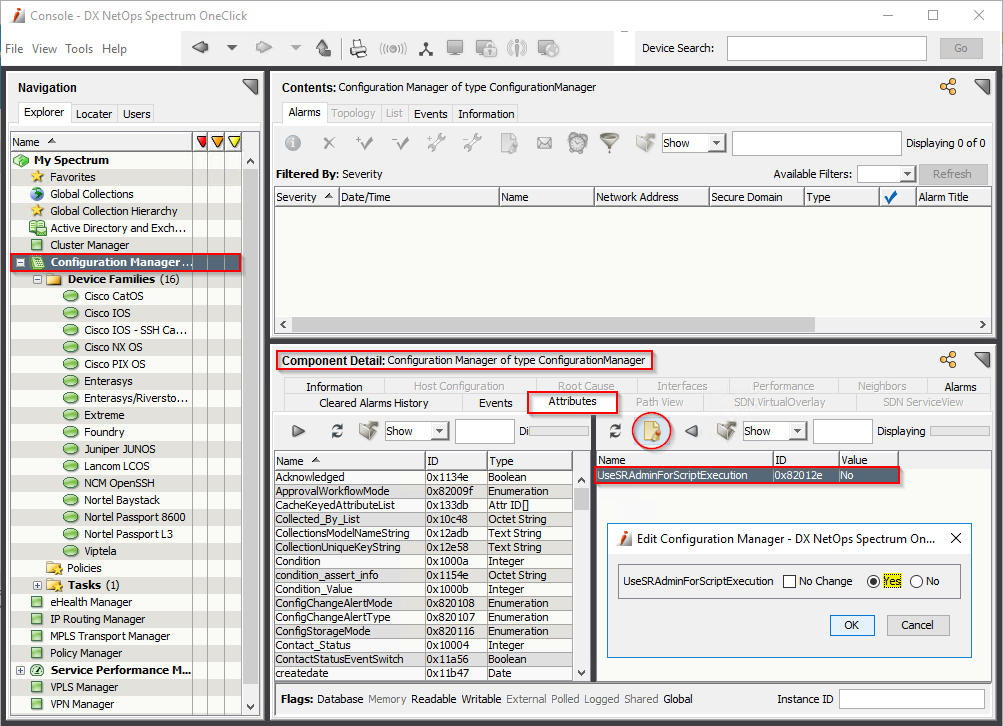This screenshot has height=726, width=1003.
Task: Check the No Change checkbox
Action: [x=790, y=581]
